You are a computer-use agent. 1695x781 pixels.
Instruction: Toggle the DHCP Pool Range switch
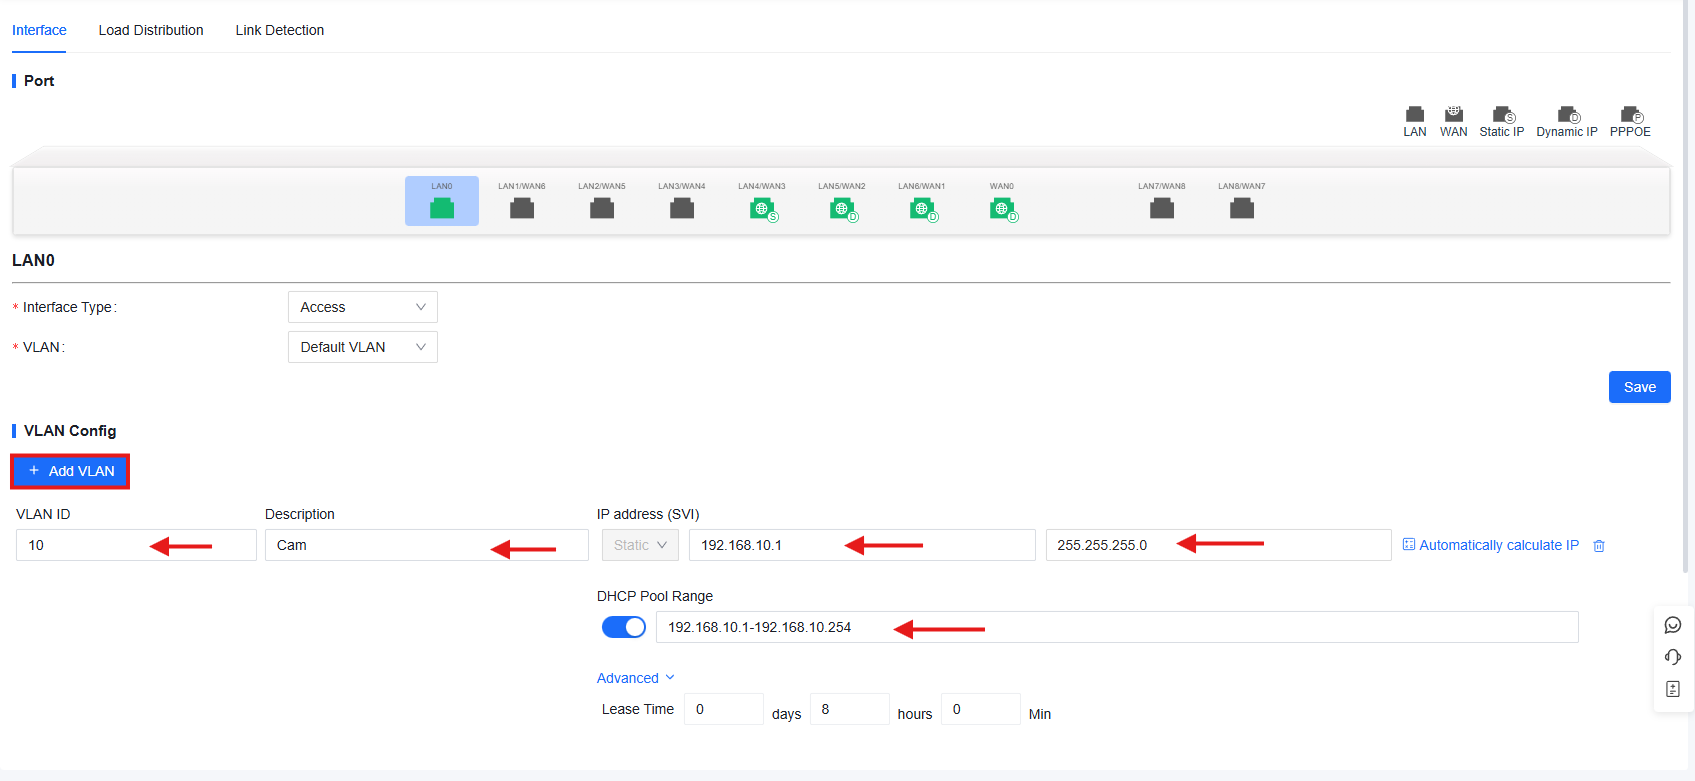(x=623, y=627)
